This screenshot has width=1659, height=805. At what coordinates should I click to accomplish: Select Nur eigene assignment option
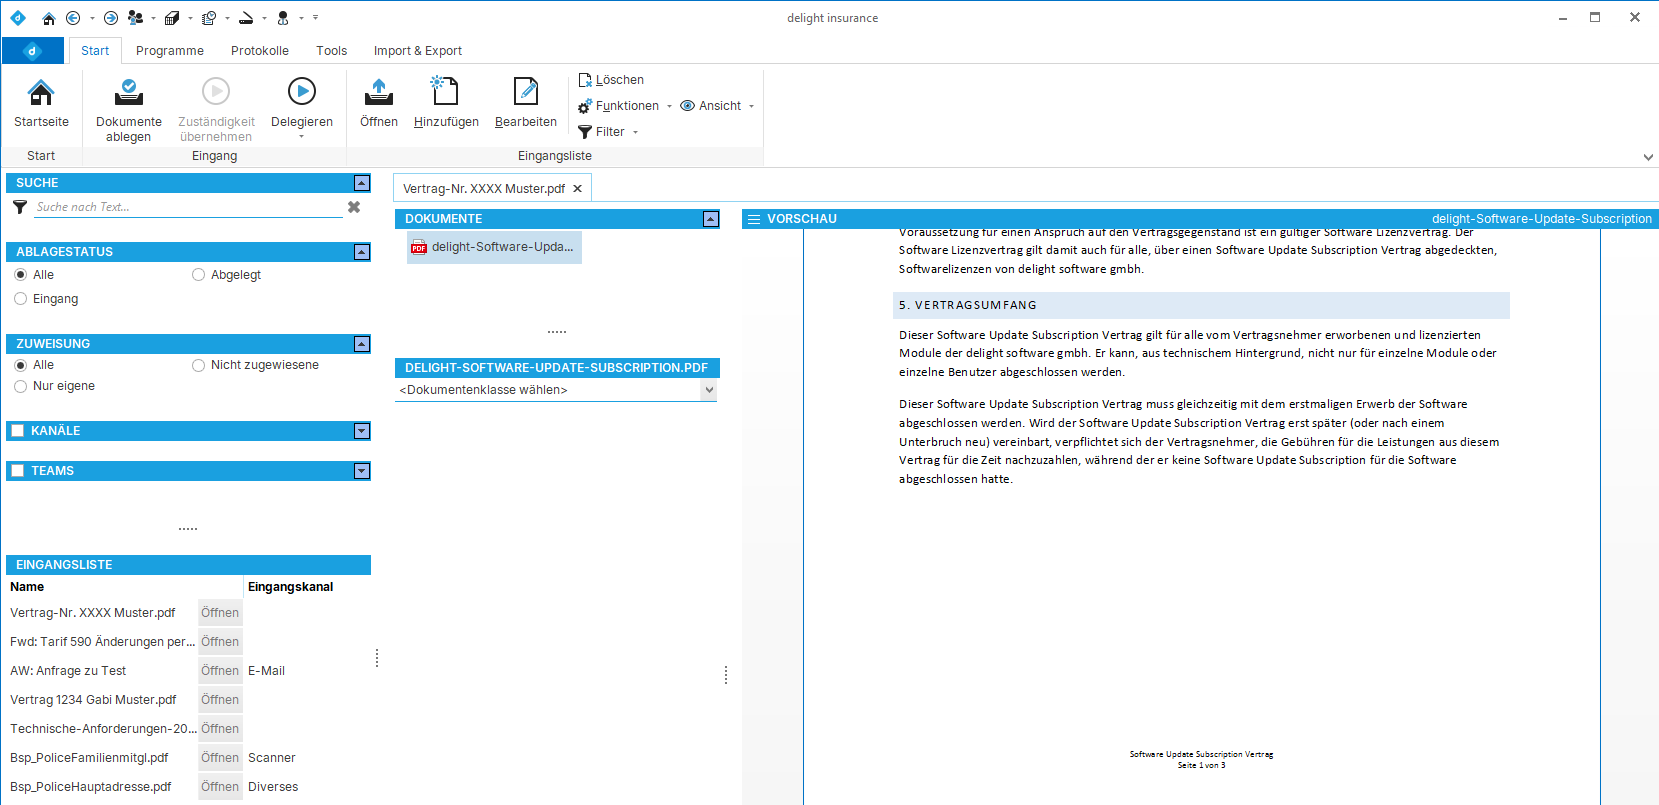coord(21,386)
